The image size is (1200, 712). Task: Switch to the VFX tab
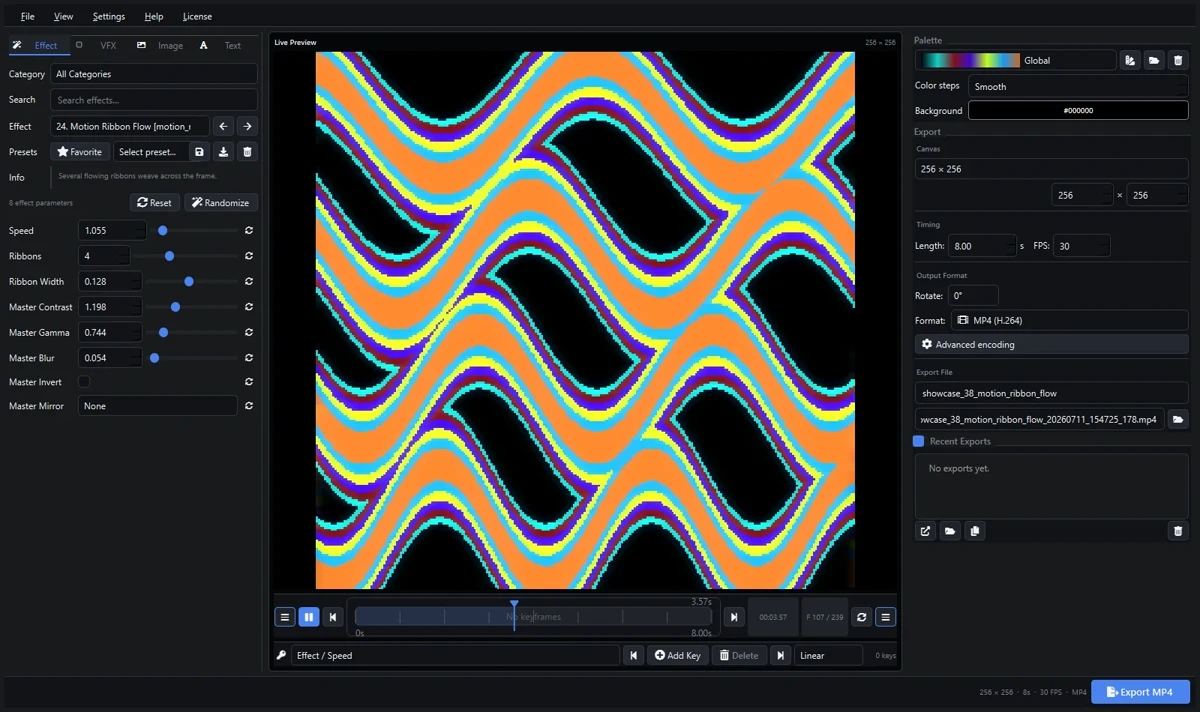tap(98, 45)
